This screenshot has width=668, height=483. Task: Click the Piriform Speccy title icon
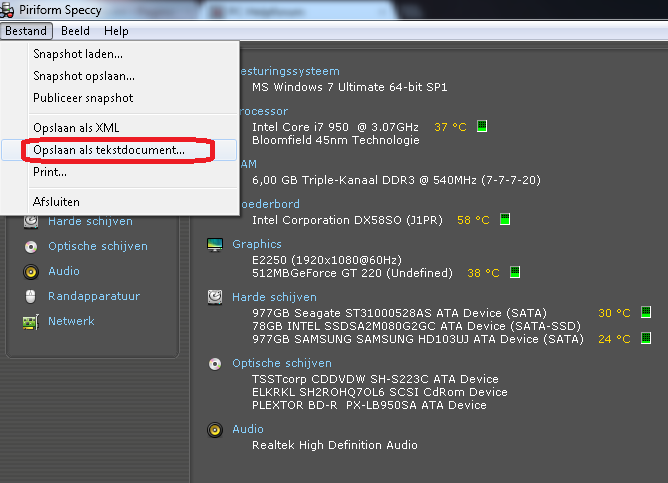coord(7,9)
